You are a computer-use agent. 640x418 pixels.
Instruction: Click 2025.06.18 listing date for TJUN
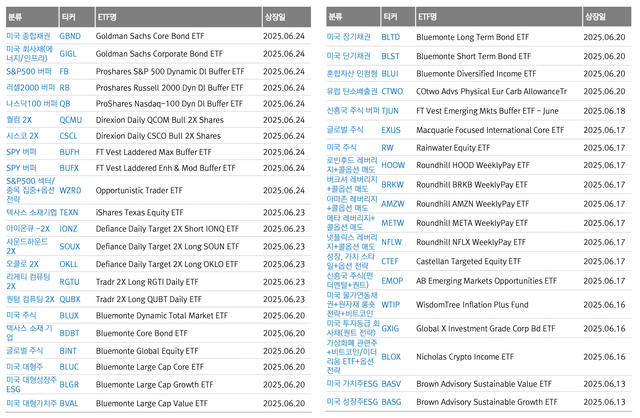[x=604, y=111]
